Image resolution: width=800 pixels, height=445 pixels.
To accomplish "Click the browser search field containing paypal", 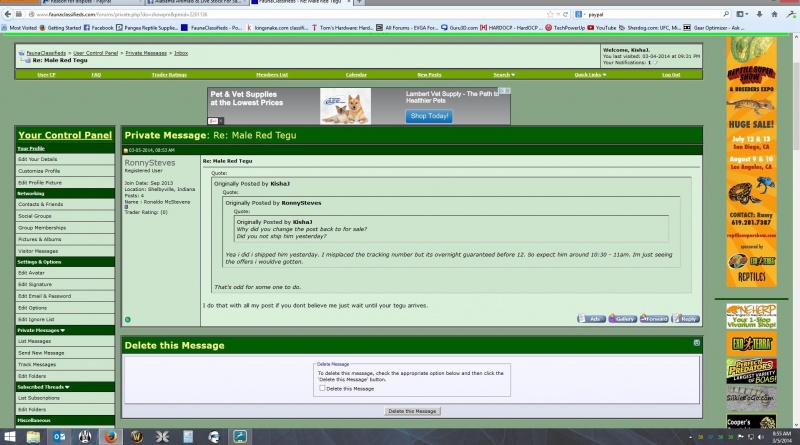I will (x=654, y=14).
